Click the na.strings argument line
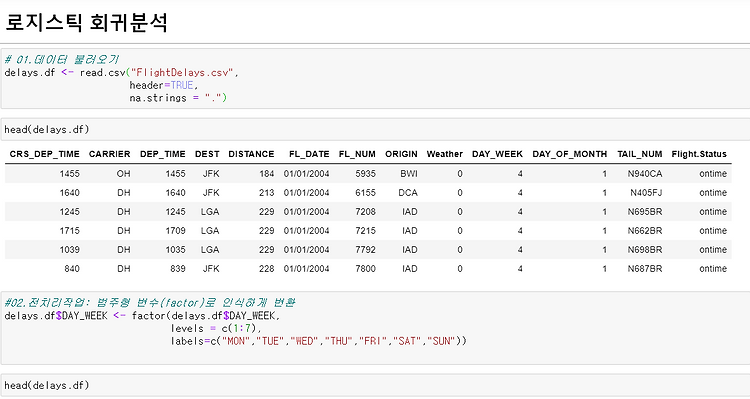Viewport: 750px width, 399px height. (x=178, y=98)
